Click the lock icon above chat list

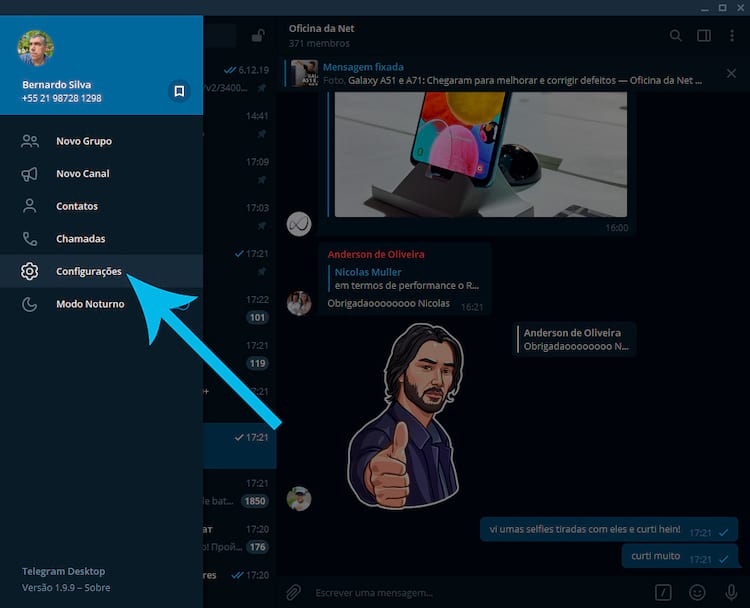[257, 37]
